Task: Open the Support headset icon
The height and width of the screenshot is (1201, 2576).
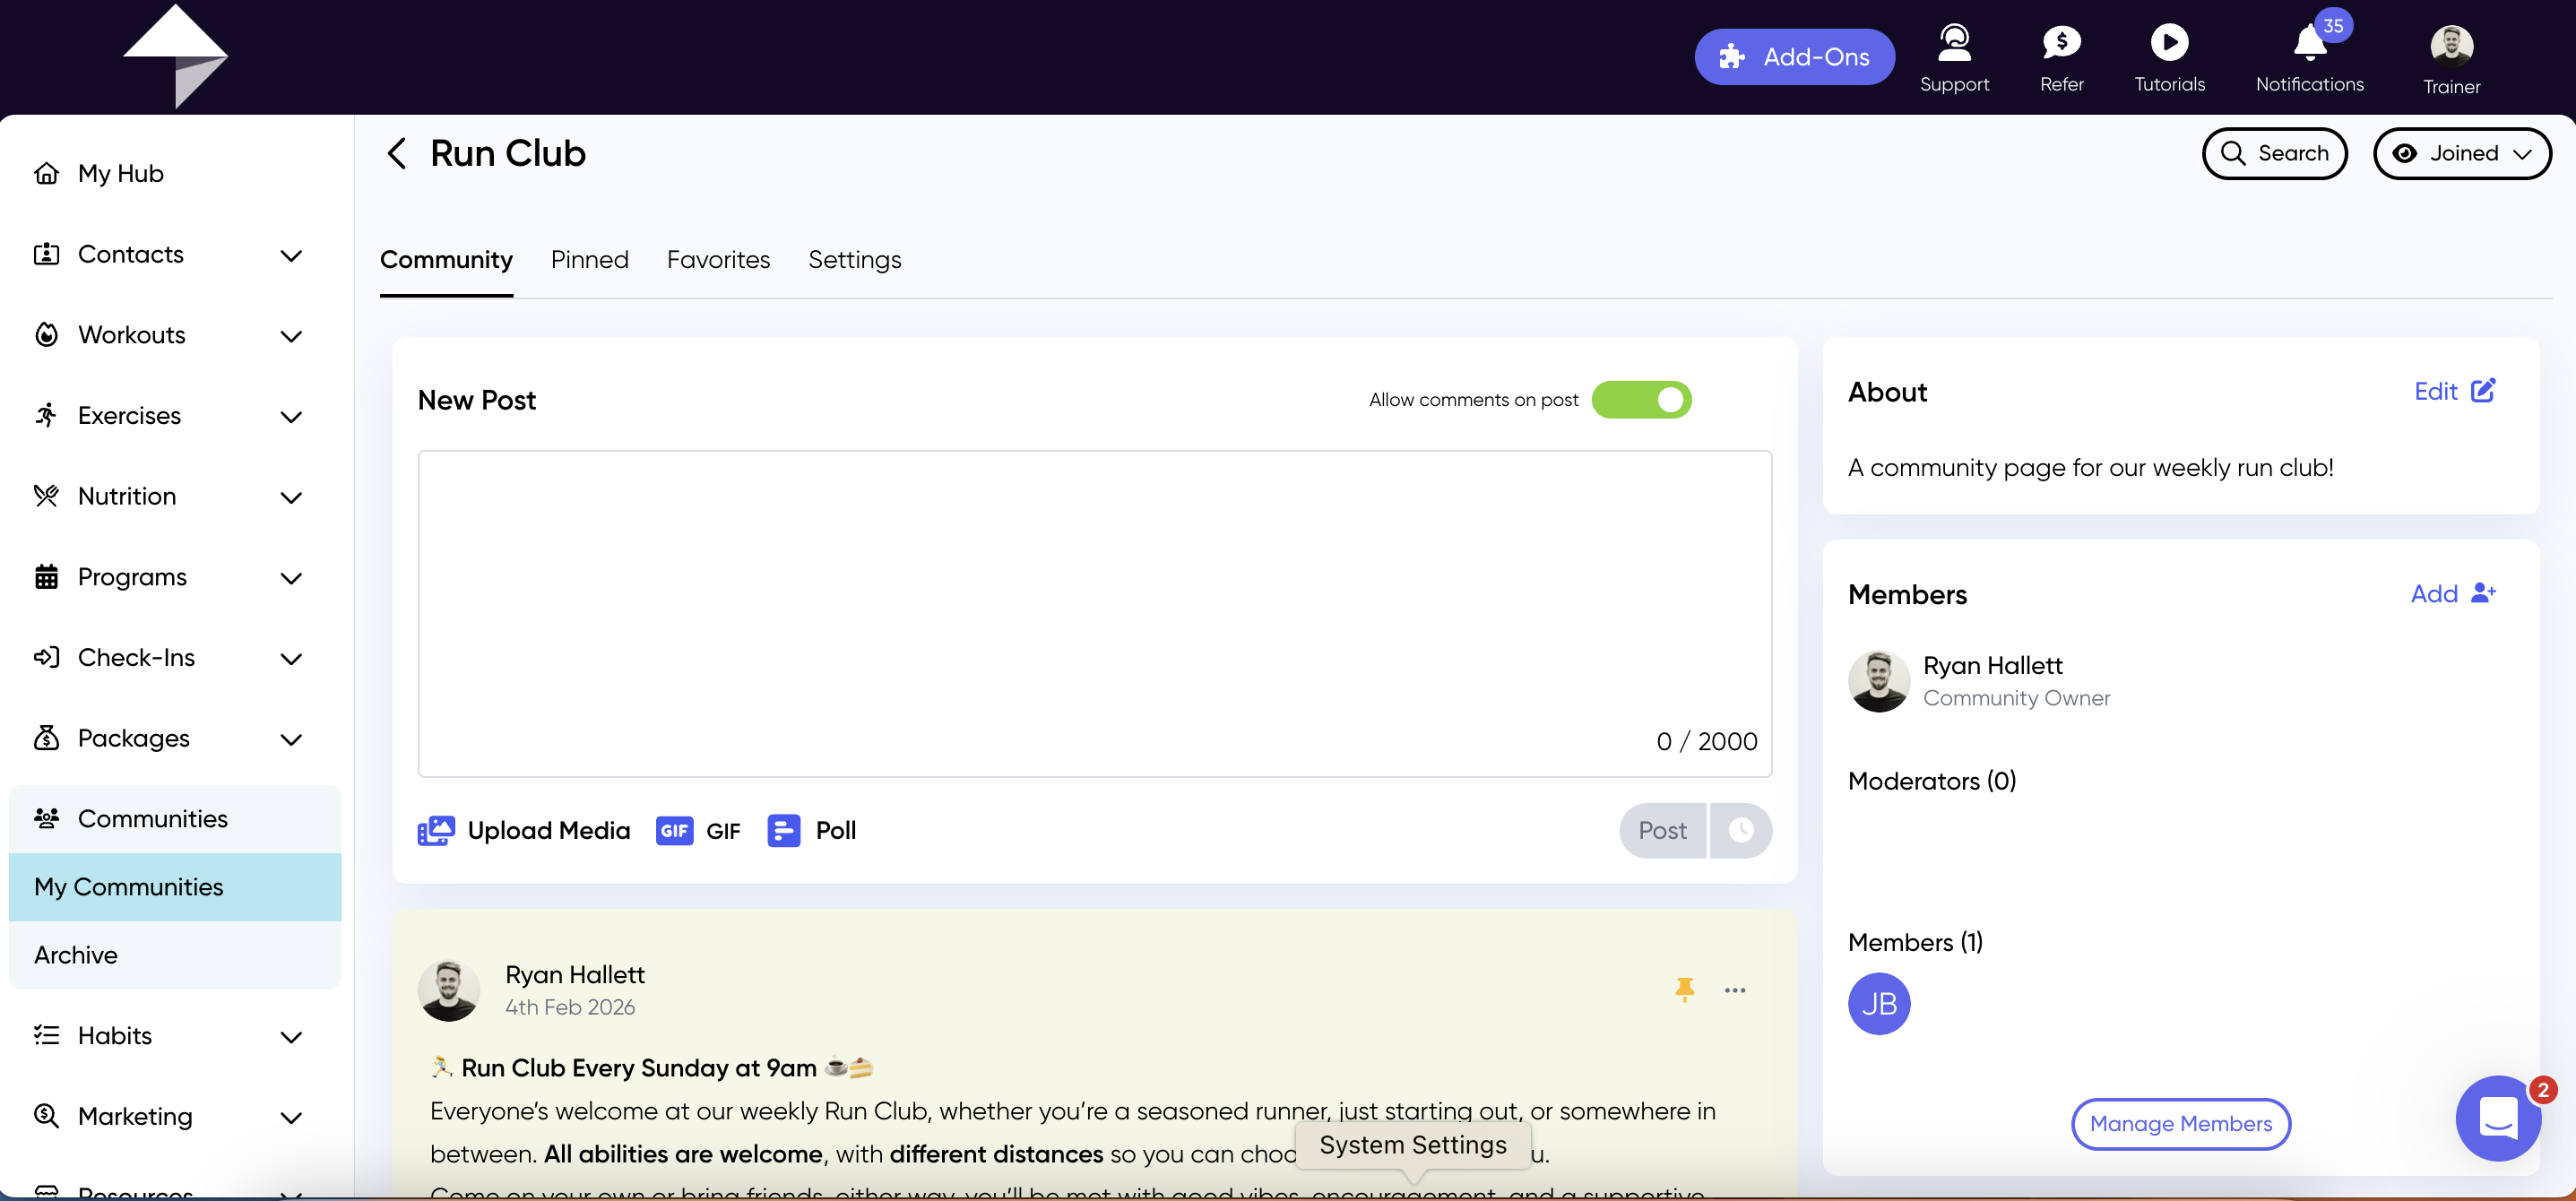Action: point(1954,42)
